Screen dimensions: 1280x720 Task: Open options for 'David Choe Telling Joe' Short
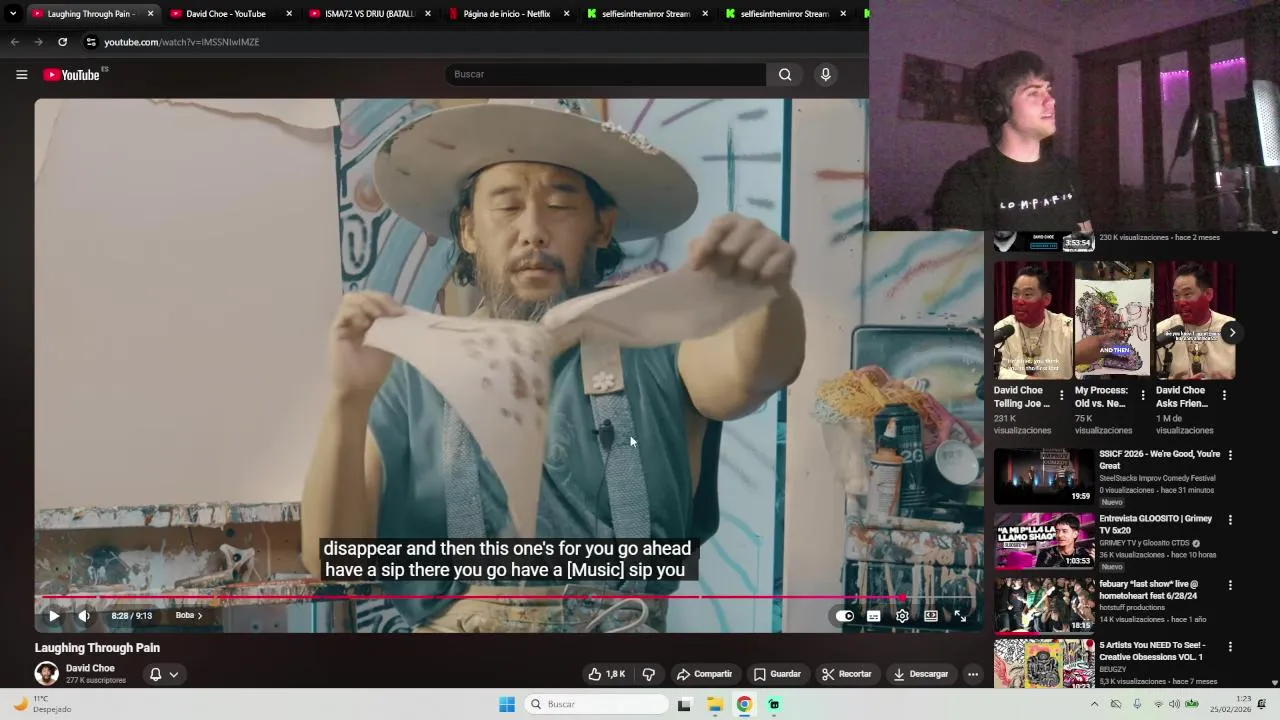pos(1061,395)
